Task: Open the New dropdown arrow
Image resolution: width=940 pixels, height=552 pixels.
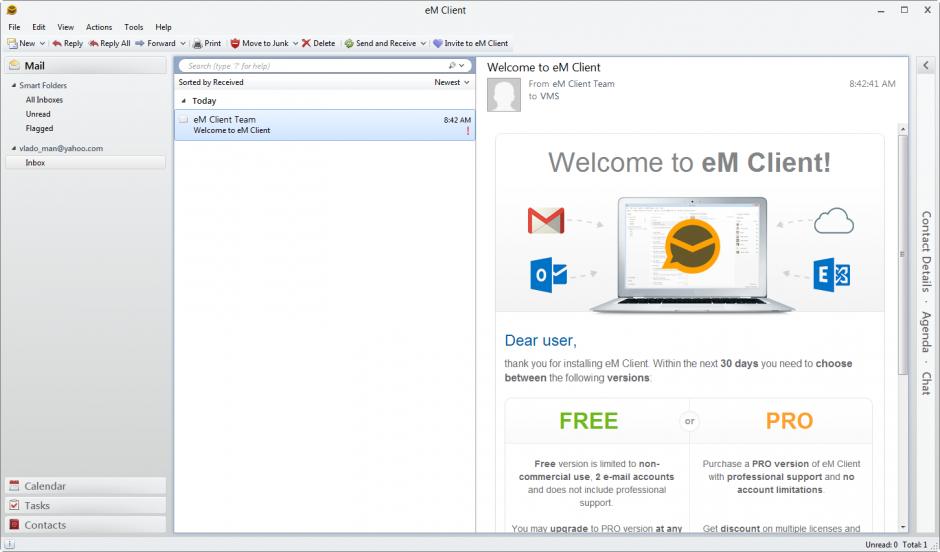Action: point(42,43)
